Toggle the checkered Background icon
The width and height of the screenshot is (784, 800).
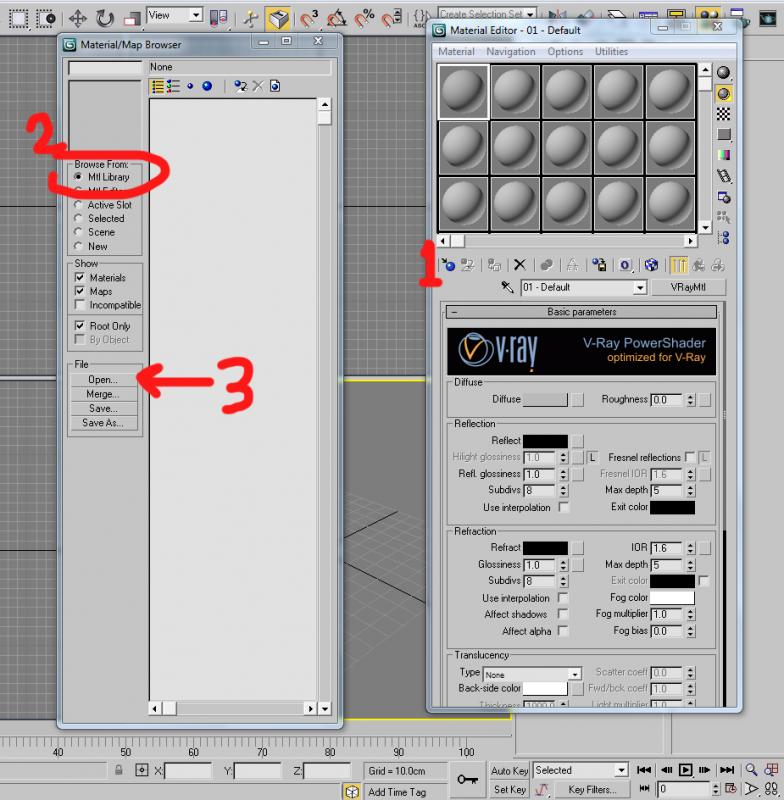pos(723,114)
